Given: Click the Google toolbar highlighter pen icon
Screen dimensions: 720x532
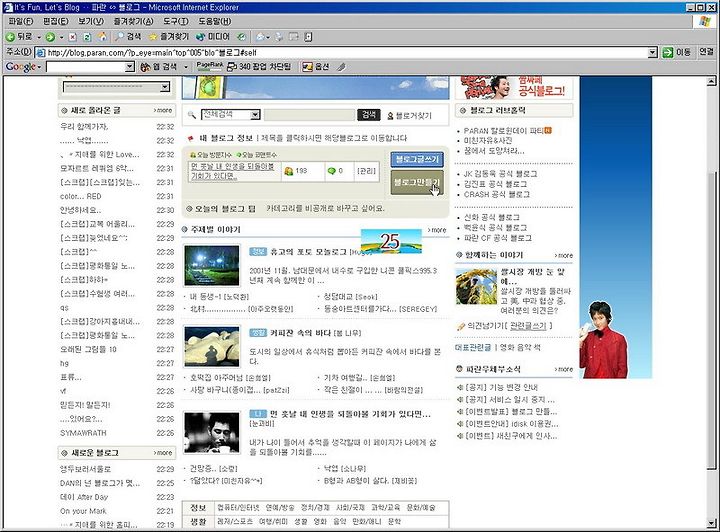Looking at the screenshot, I should [x=341, y=67].
